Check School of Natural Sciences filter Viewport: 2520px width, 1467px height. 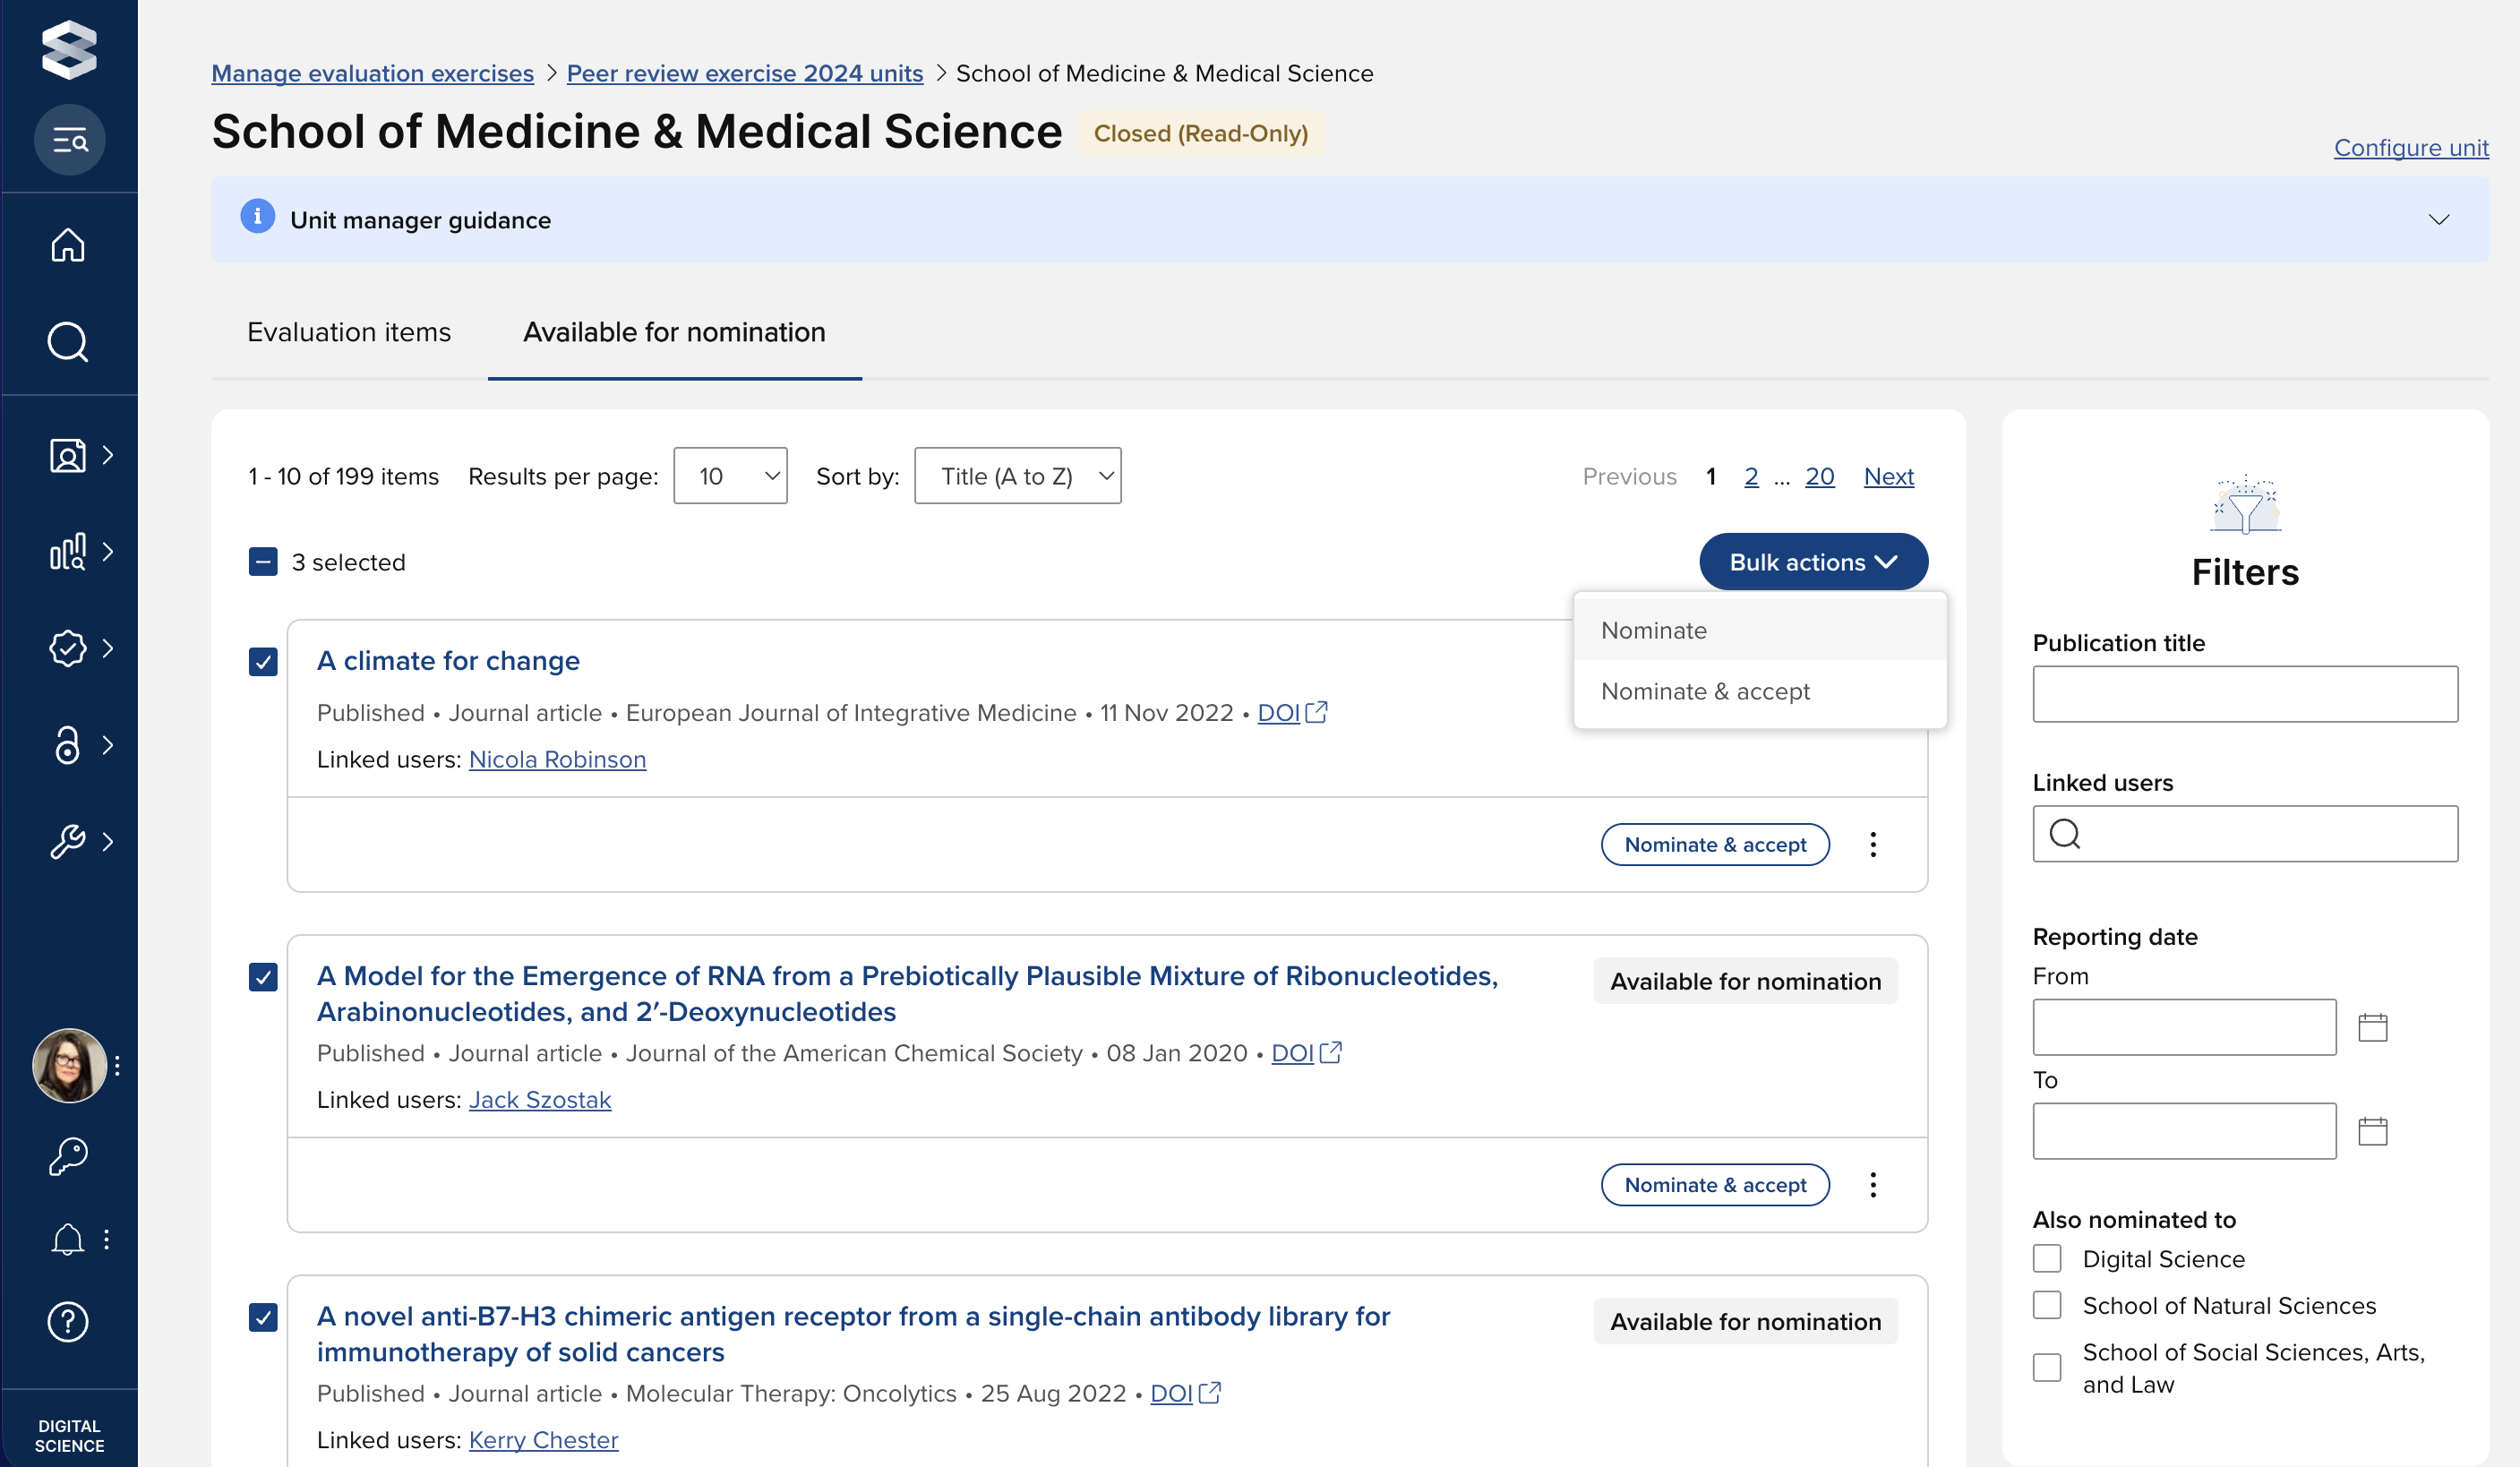point(2047,1305)
